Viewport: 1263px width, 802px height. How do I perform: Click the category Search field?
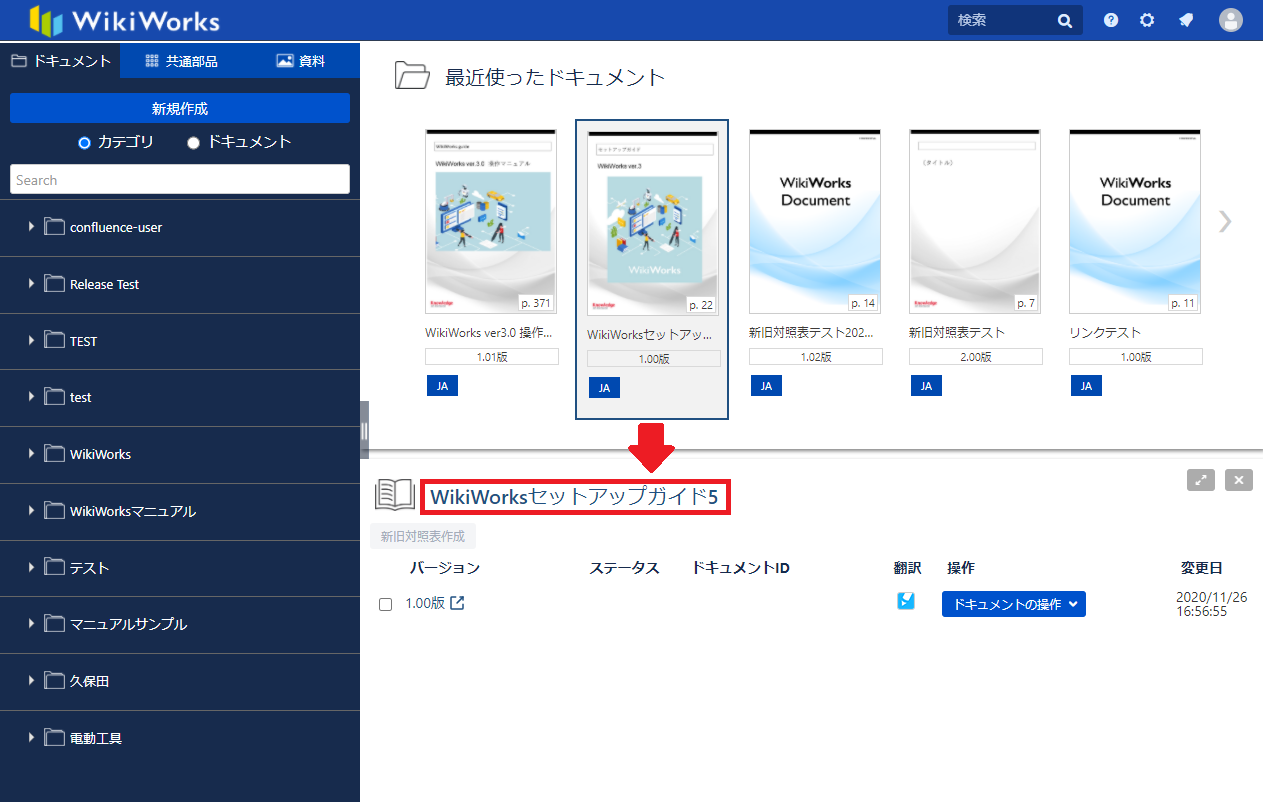tap(180, 180)
